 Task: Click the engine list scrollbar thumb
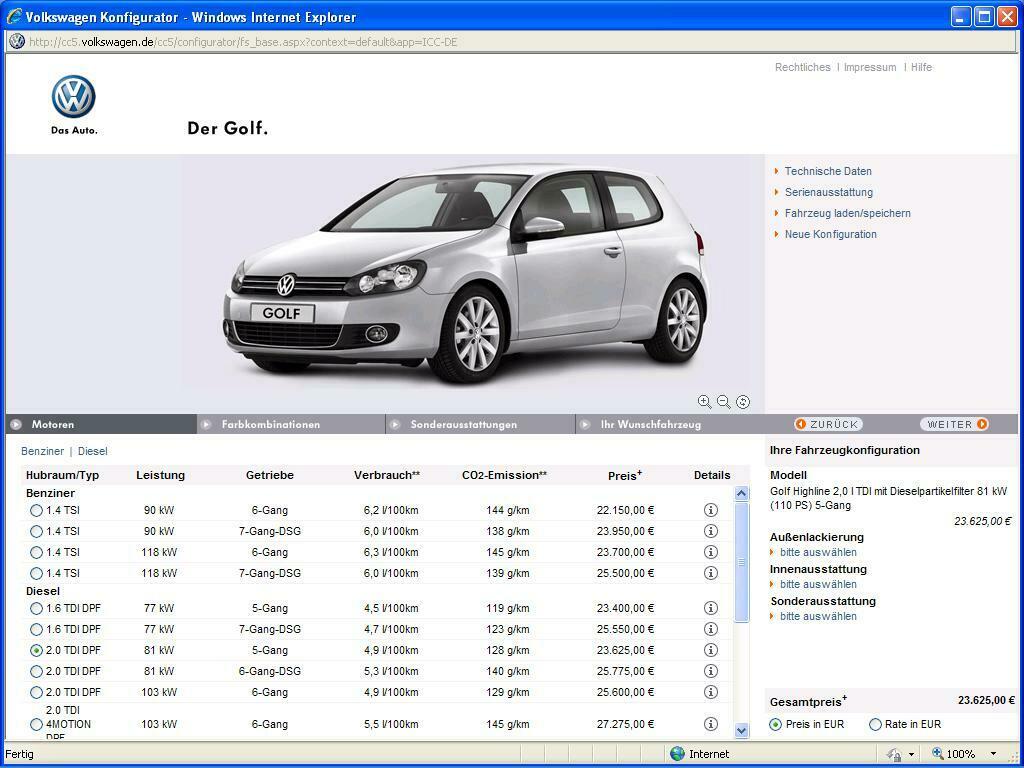click(741, 562)
